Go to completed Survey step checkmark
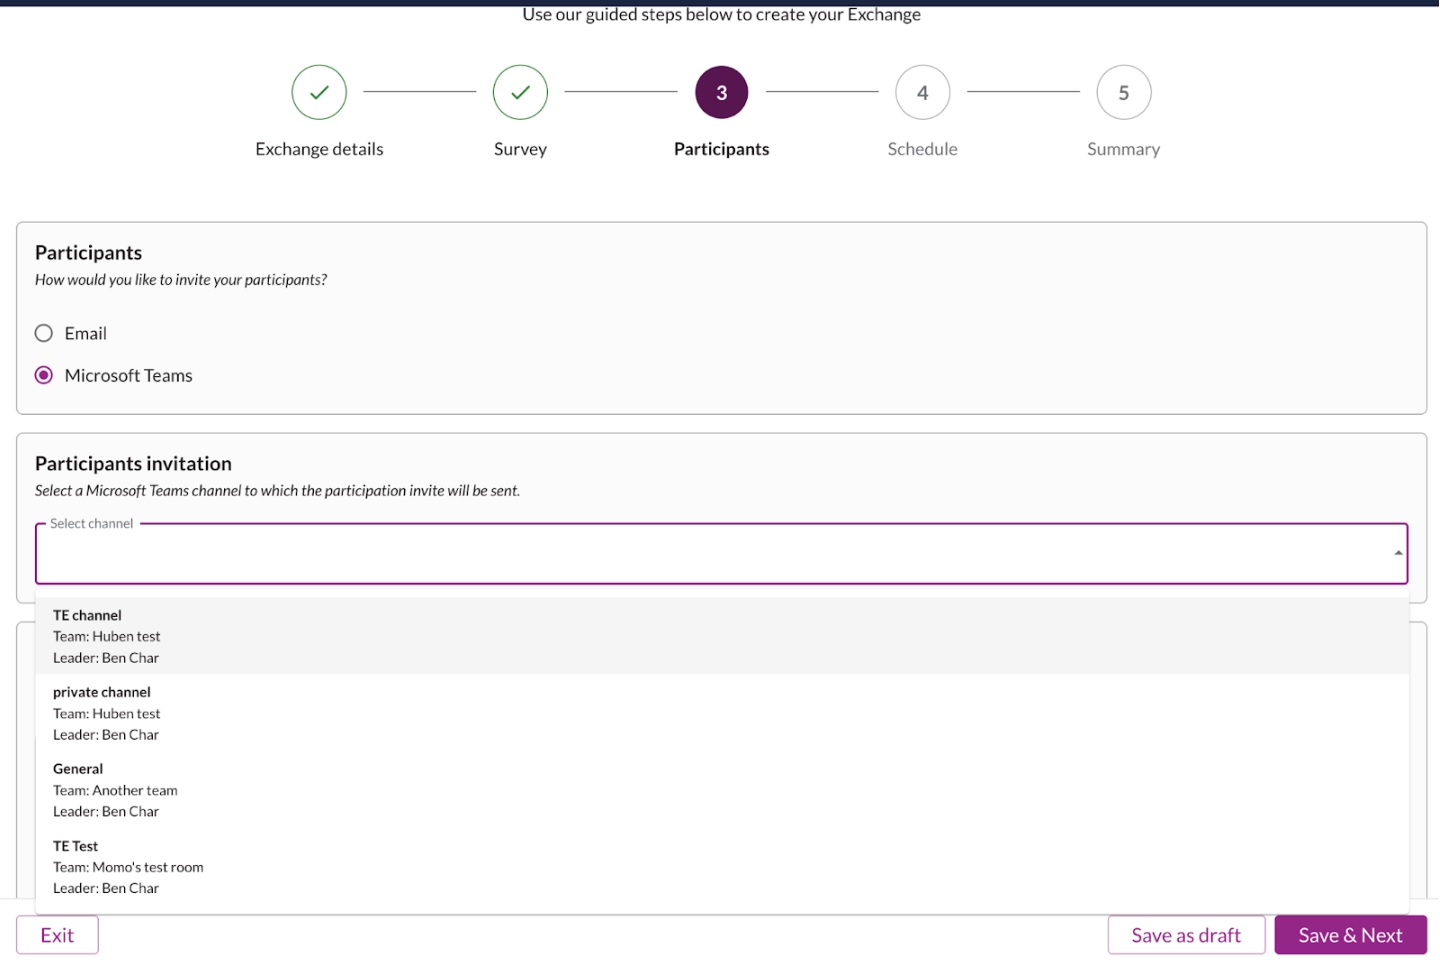The width and height of the screenshot is (1440, 966). (520, 92)
